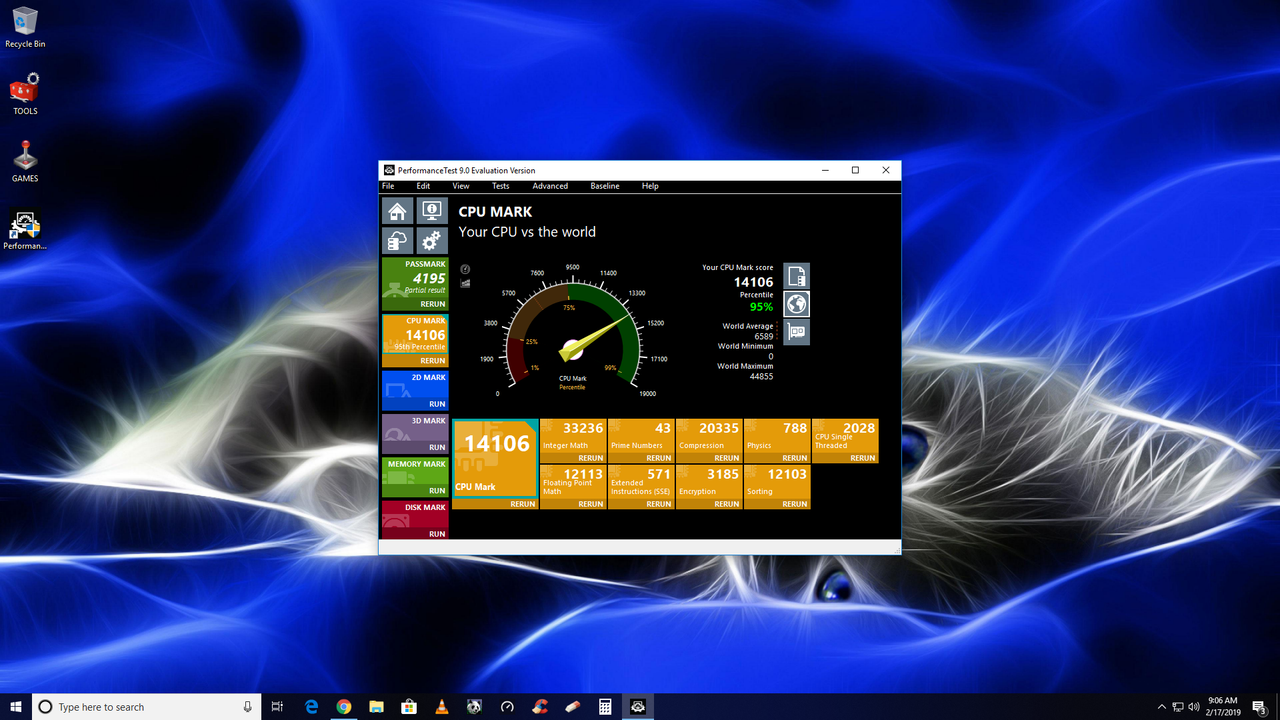
Task: Click the speedometer icon on the taskbar
Action: pos(507,707)
